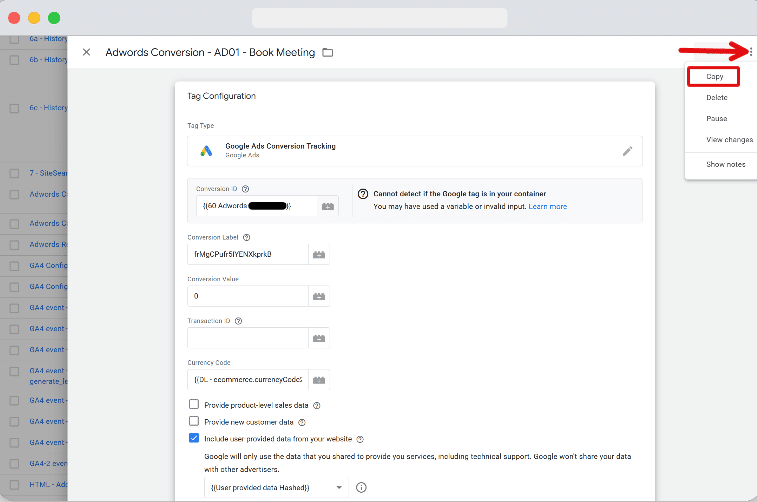Click into the Conversion Value field
757x502 pixels.
[x=248, y=296]
